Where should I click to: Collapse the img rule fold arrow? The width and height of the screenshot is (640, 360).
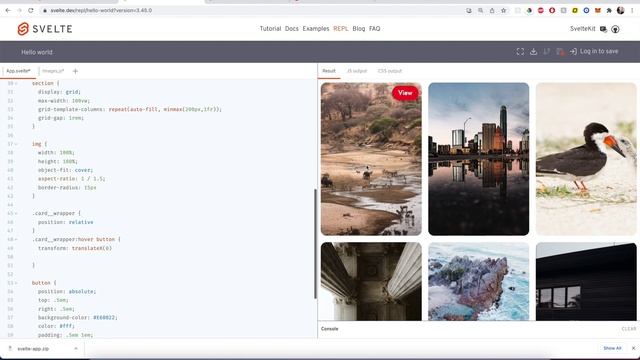pos(16,144)
